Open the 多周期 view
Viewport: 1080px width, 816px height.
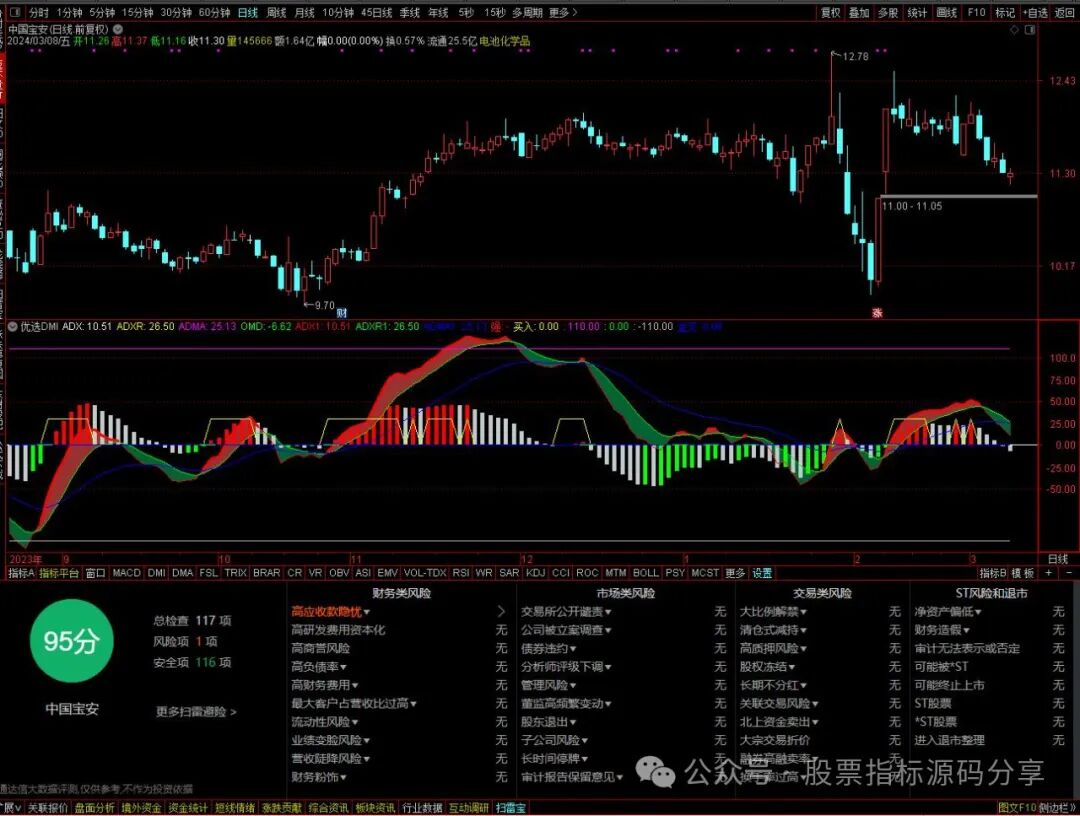(x=527, y=12)
